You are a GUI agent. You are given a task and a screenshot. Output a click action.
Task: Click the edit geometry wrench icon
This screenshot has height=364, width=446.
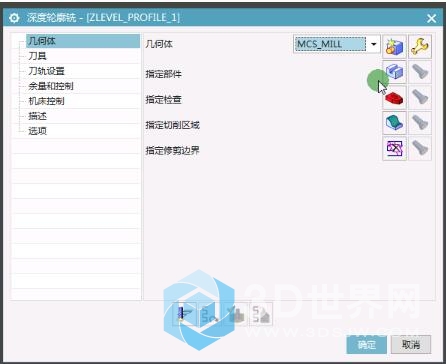420,46
